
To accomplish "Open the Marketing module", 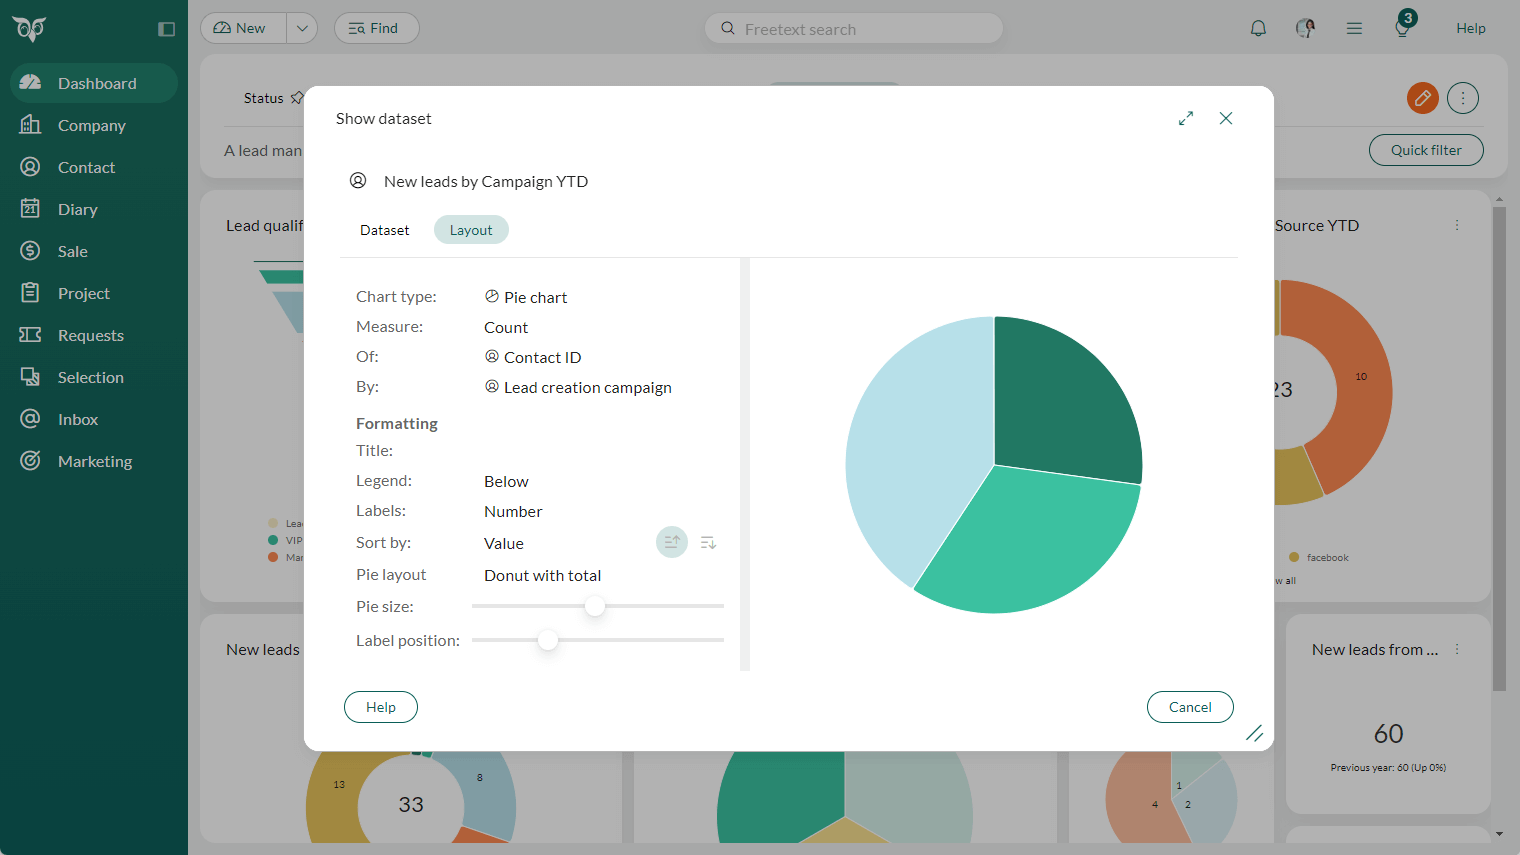I will coord(94,461).
